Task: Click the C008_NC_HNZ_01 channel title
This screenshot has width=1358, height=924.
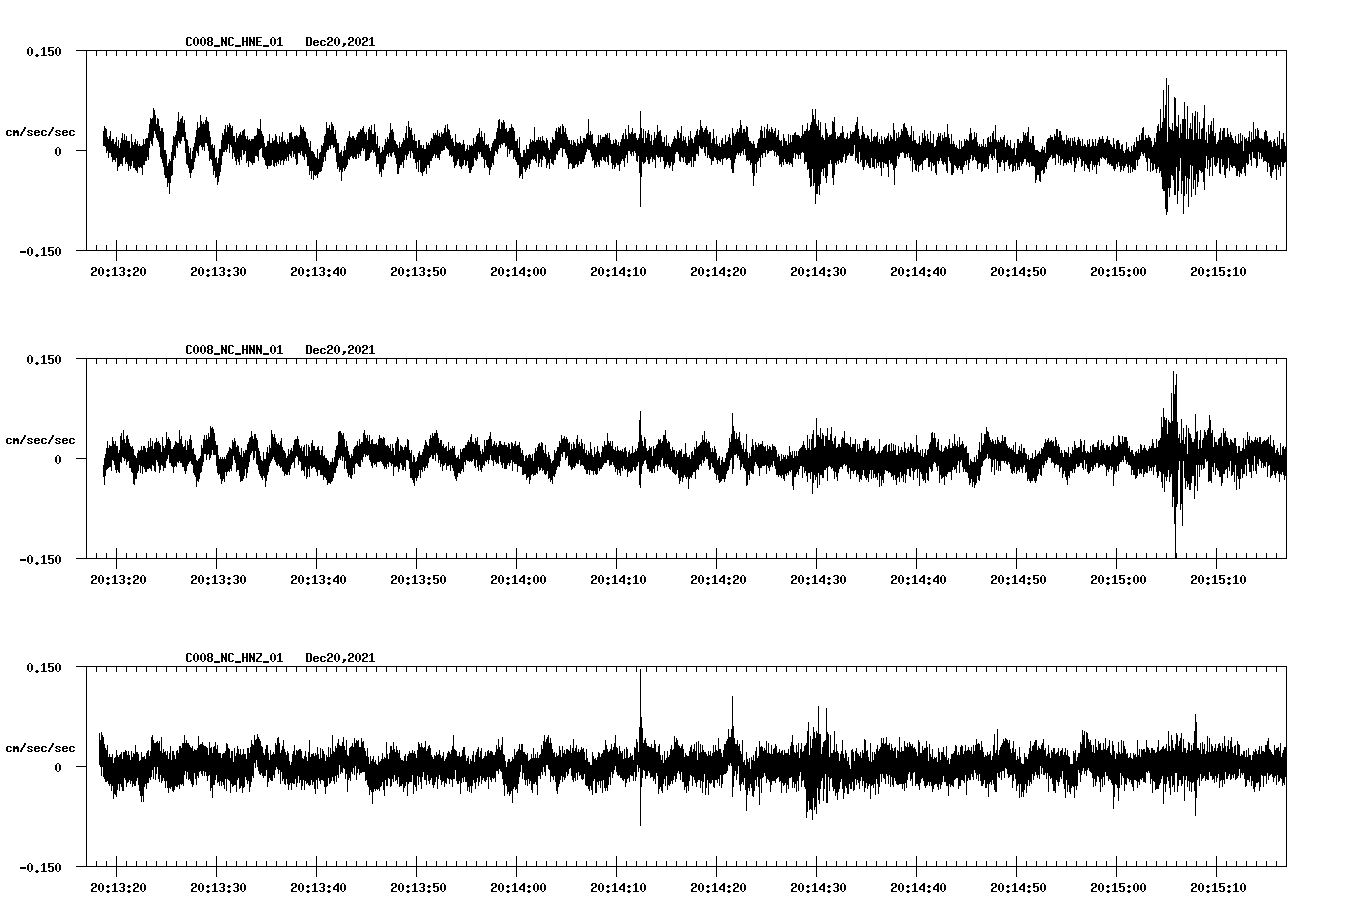Action: 234,658
